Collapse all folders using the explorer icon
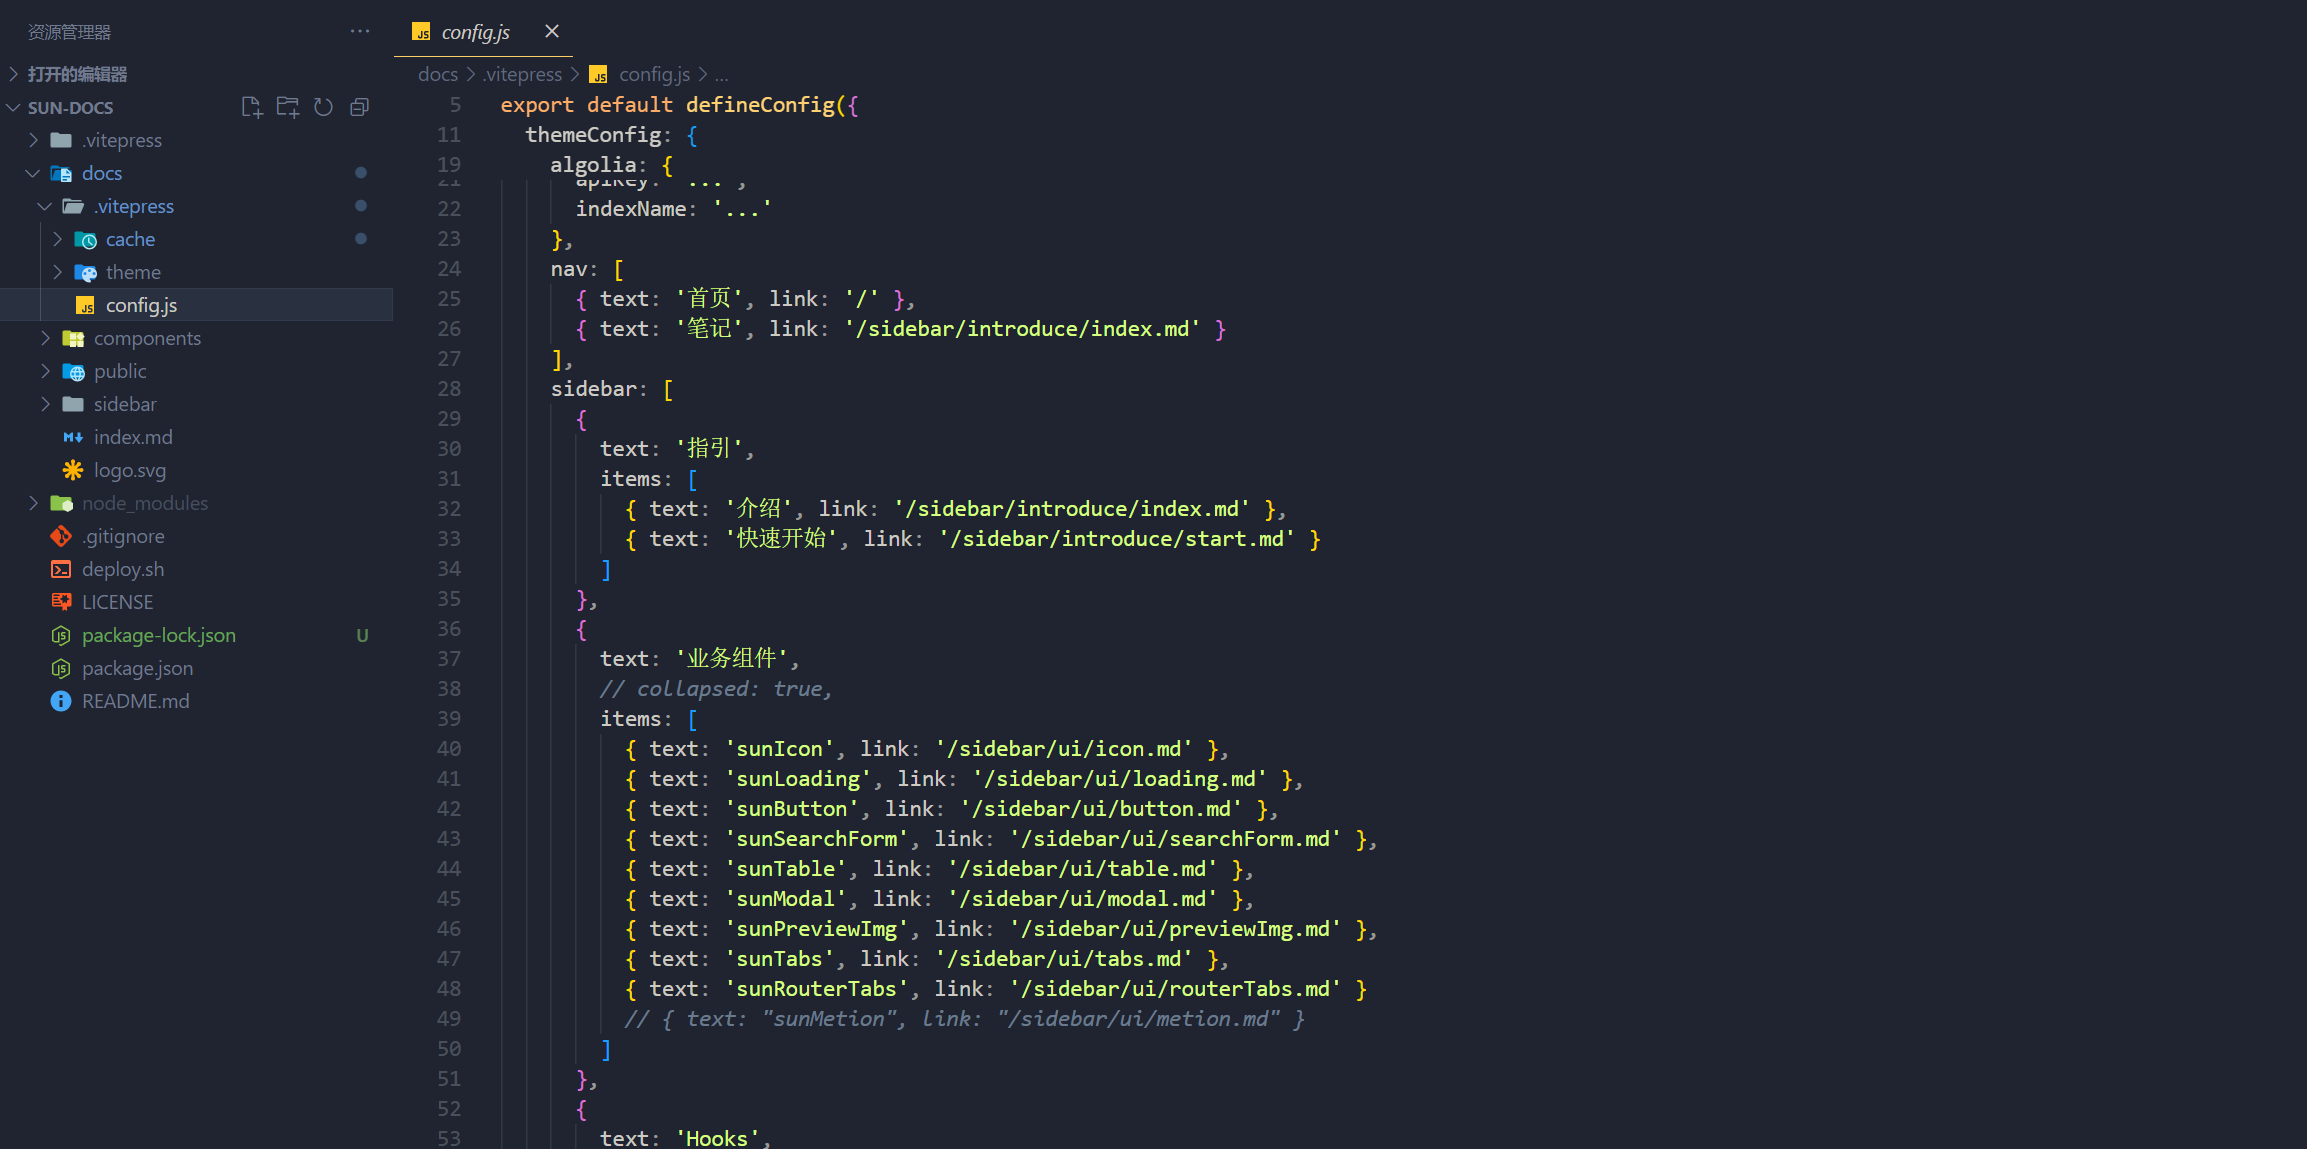 pyautogui.click(x=360, y=107)
